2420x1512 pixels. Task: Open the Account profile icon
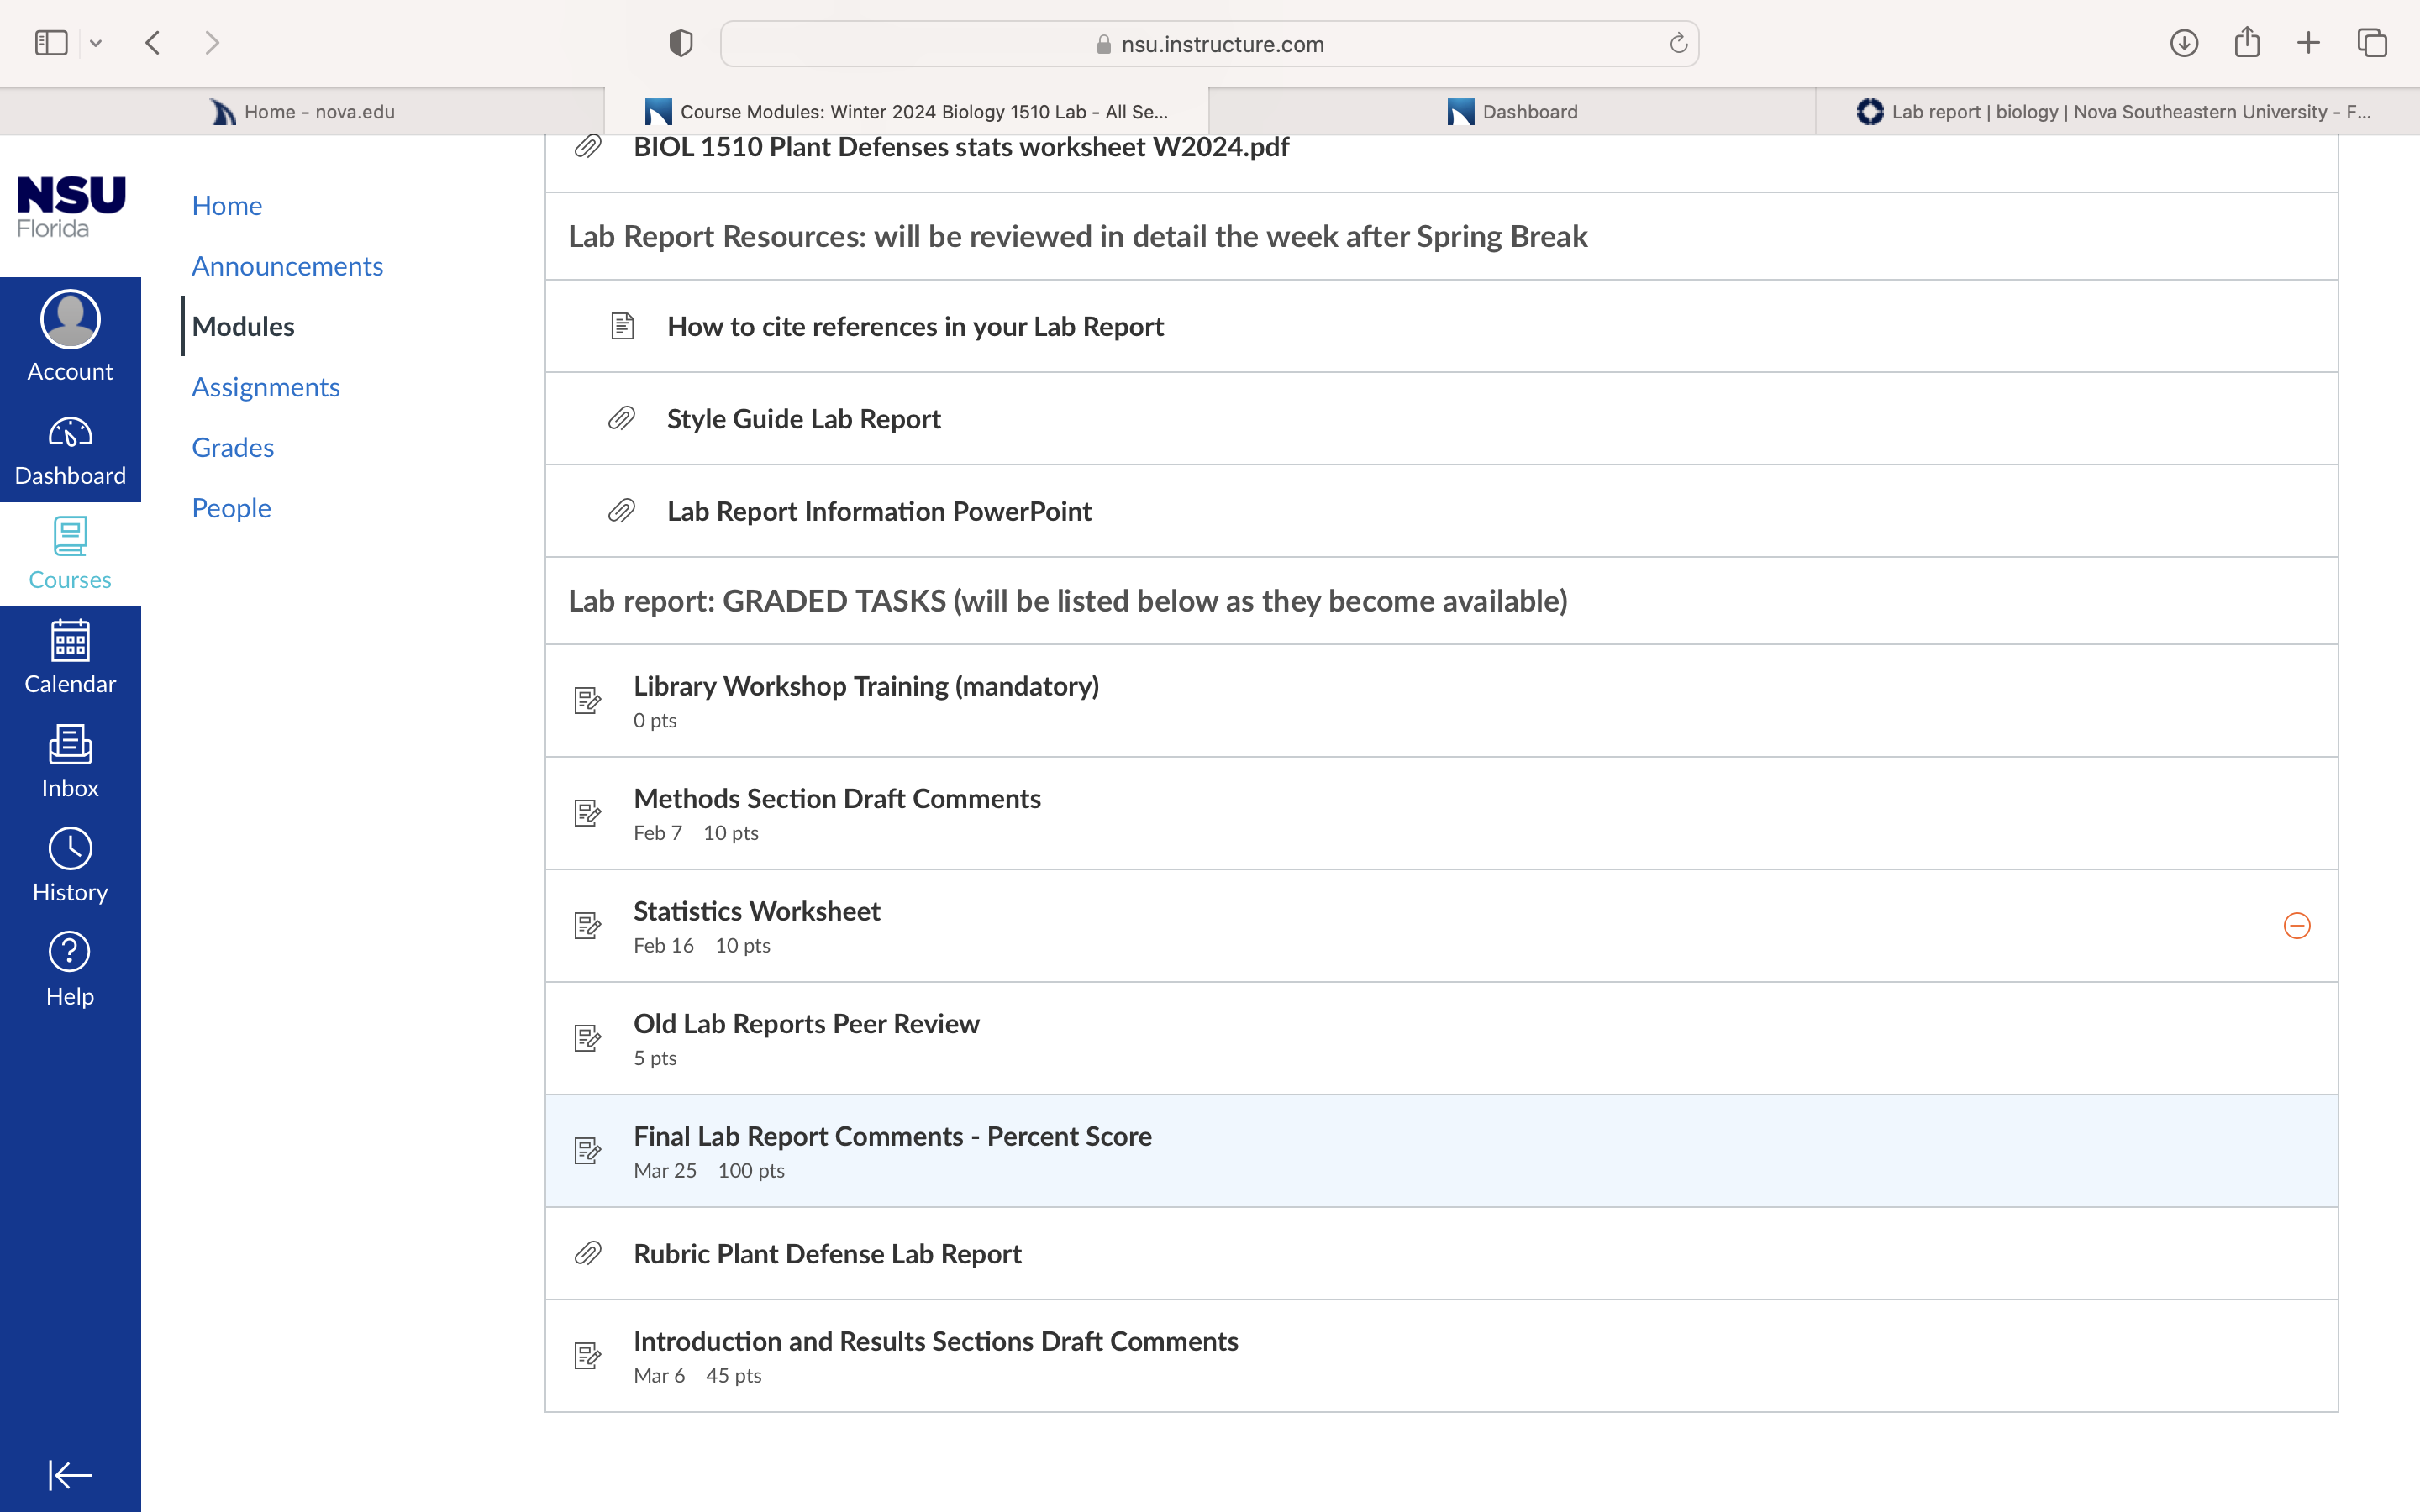pyautogui.click(x=70, y=319)
